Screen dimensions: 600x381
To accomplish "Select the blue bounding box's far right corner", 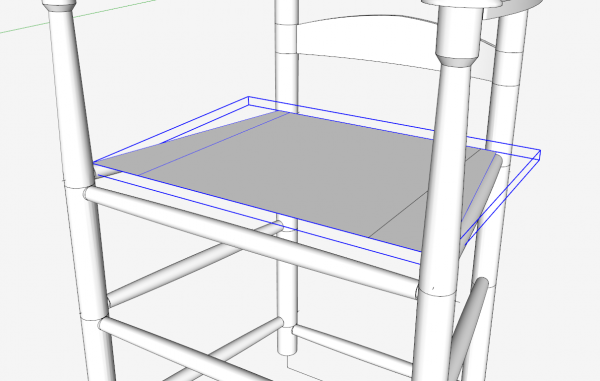I will tap(540, 151).
